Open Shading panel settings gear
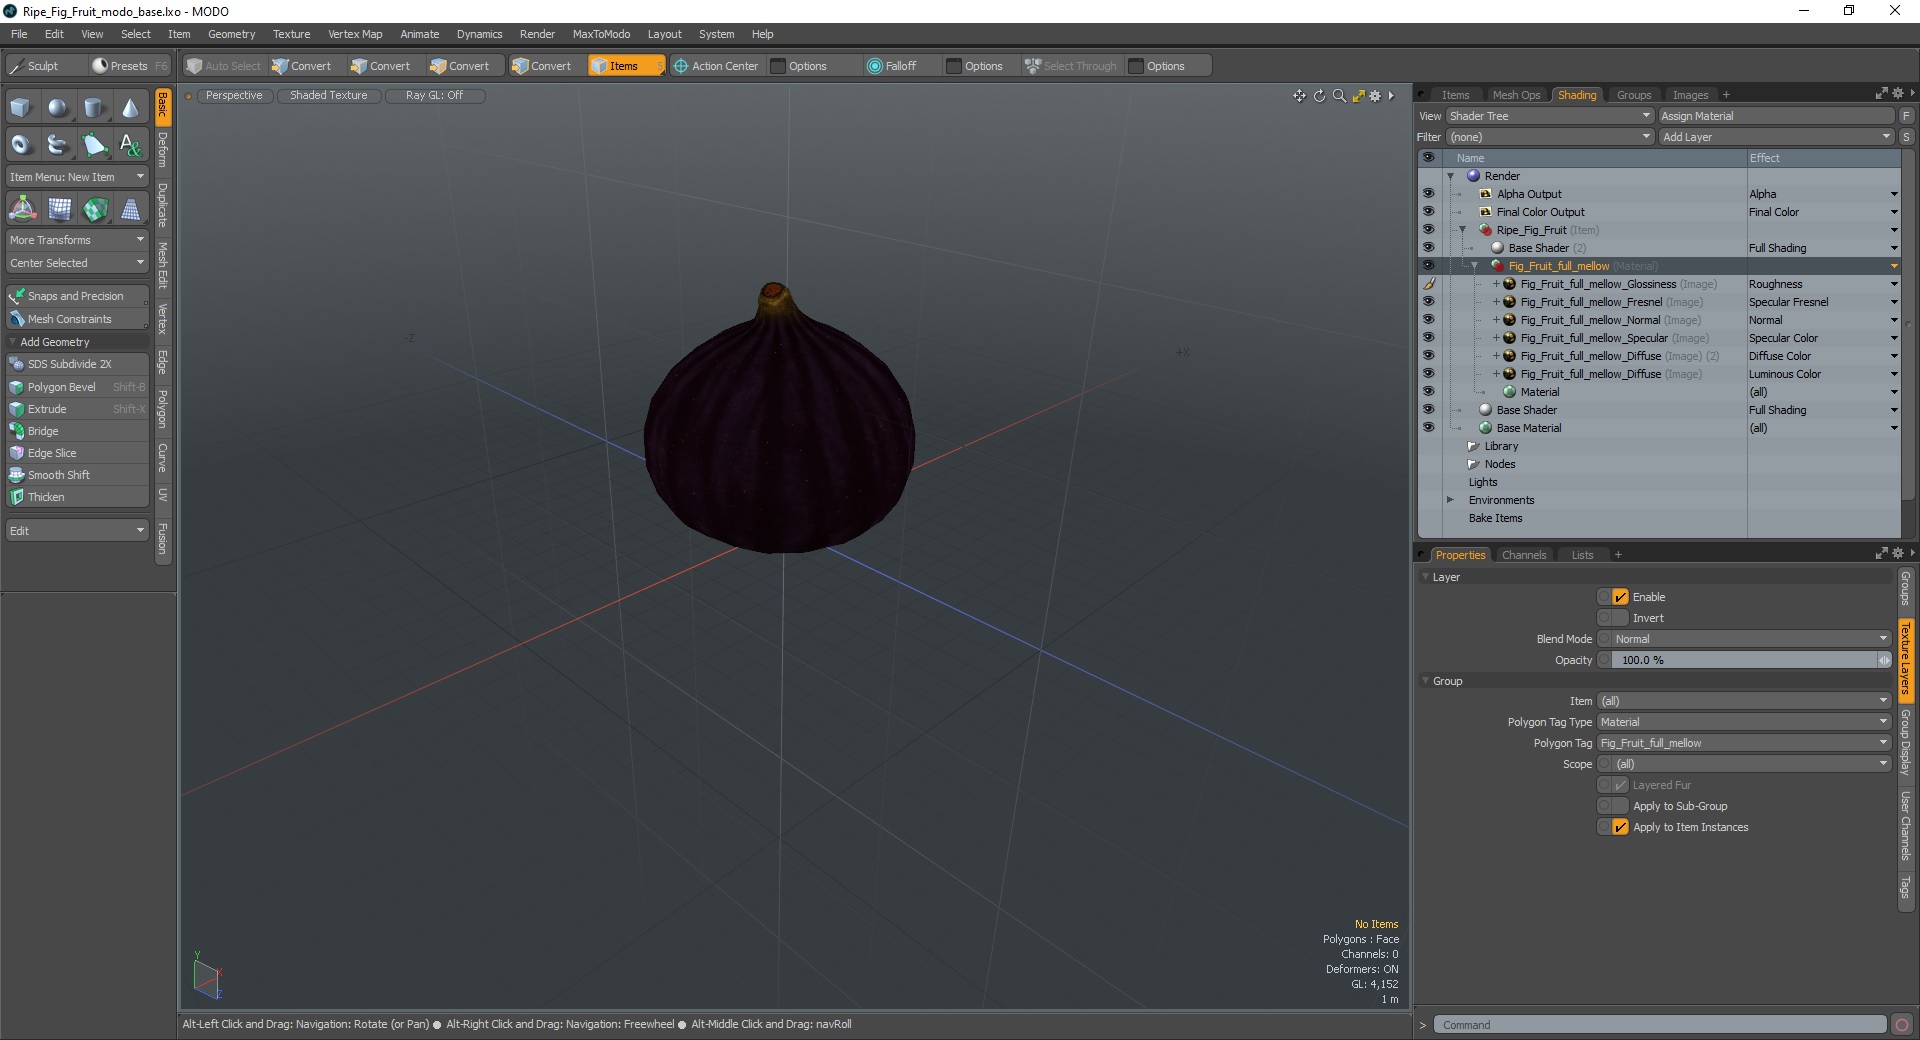1920x1040 pixels. tap(1898, 93)
